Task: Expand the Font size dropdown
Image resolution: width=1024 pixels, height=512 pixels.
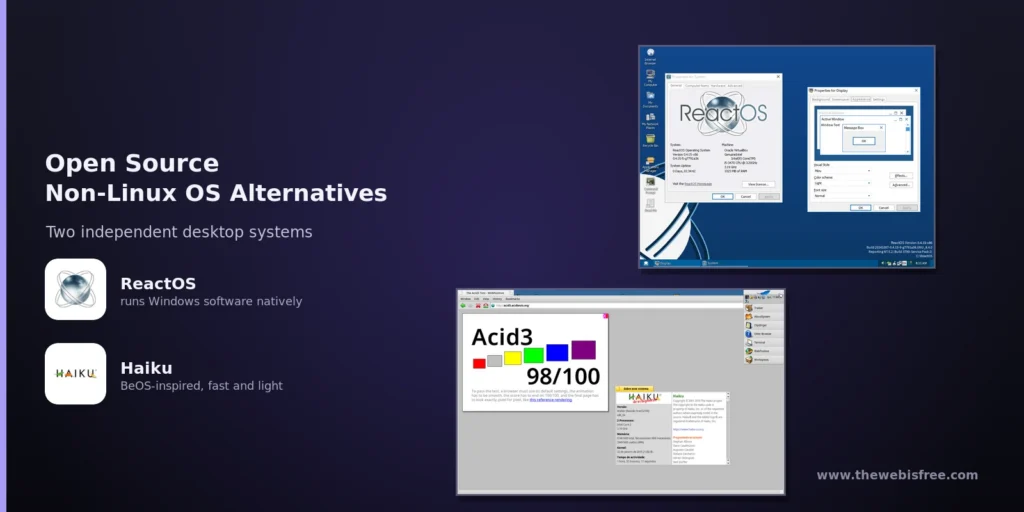Action: 842,196
